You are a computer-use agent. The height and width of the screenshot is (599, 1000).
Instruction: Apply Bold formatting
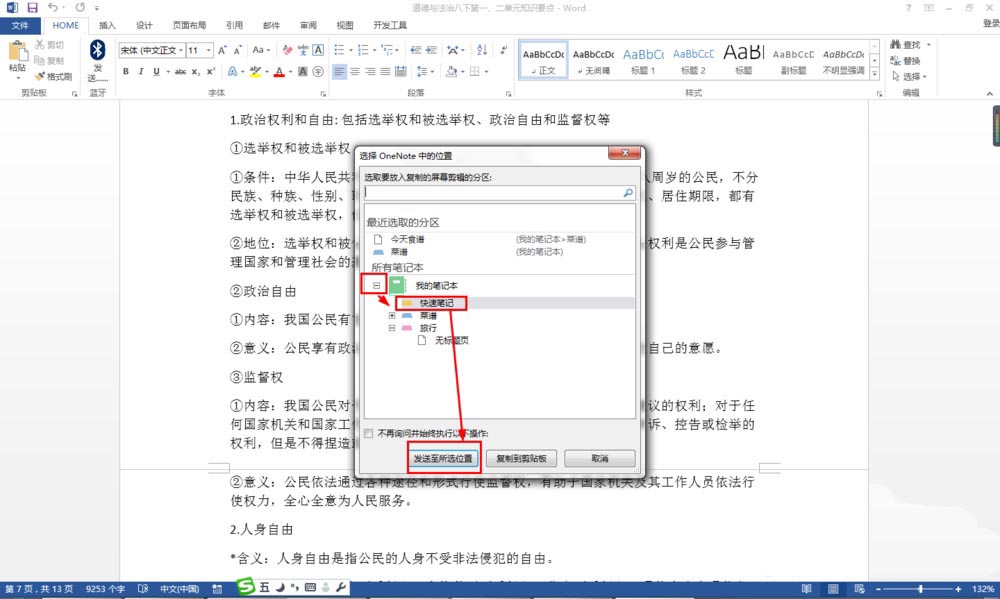(126, 71)
